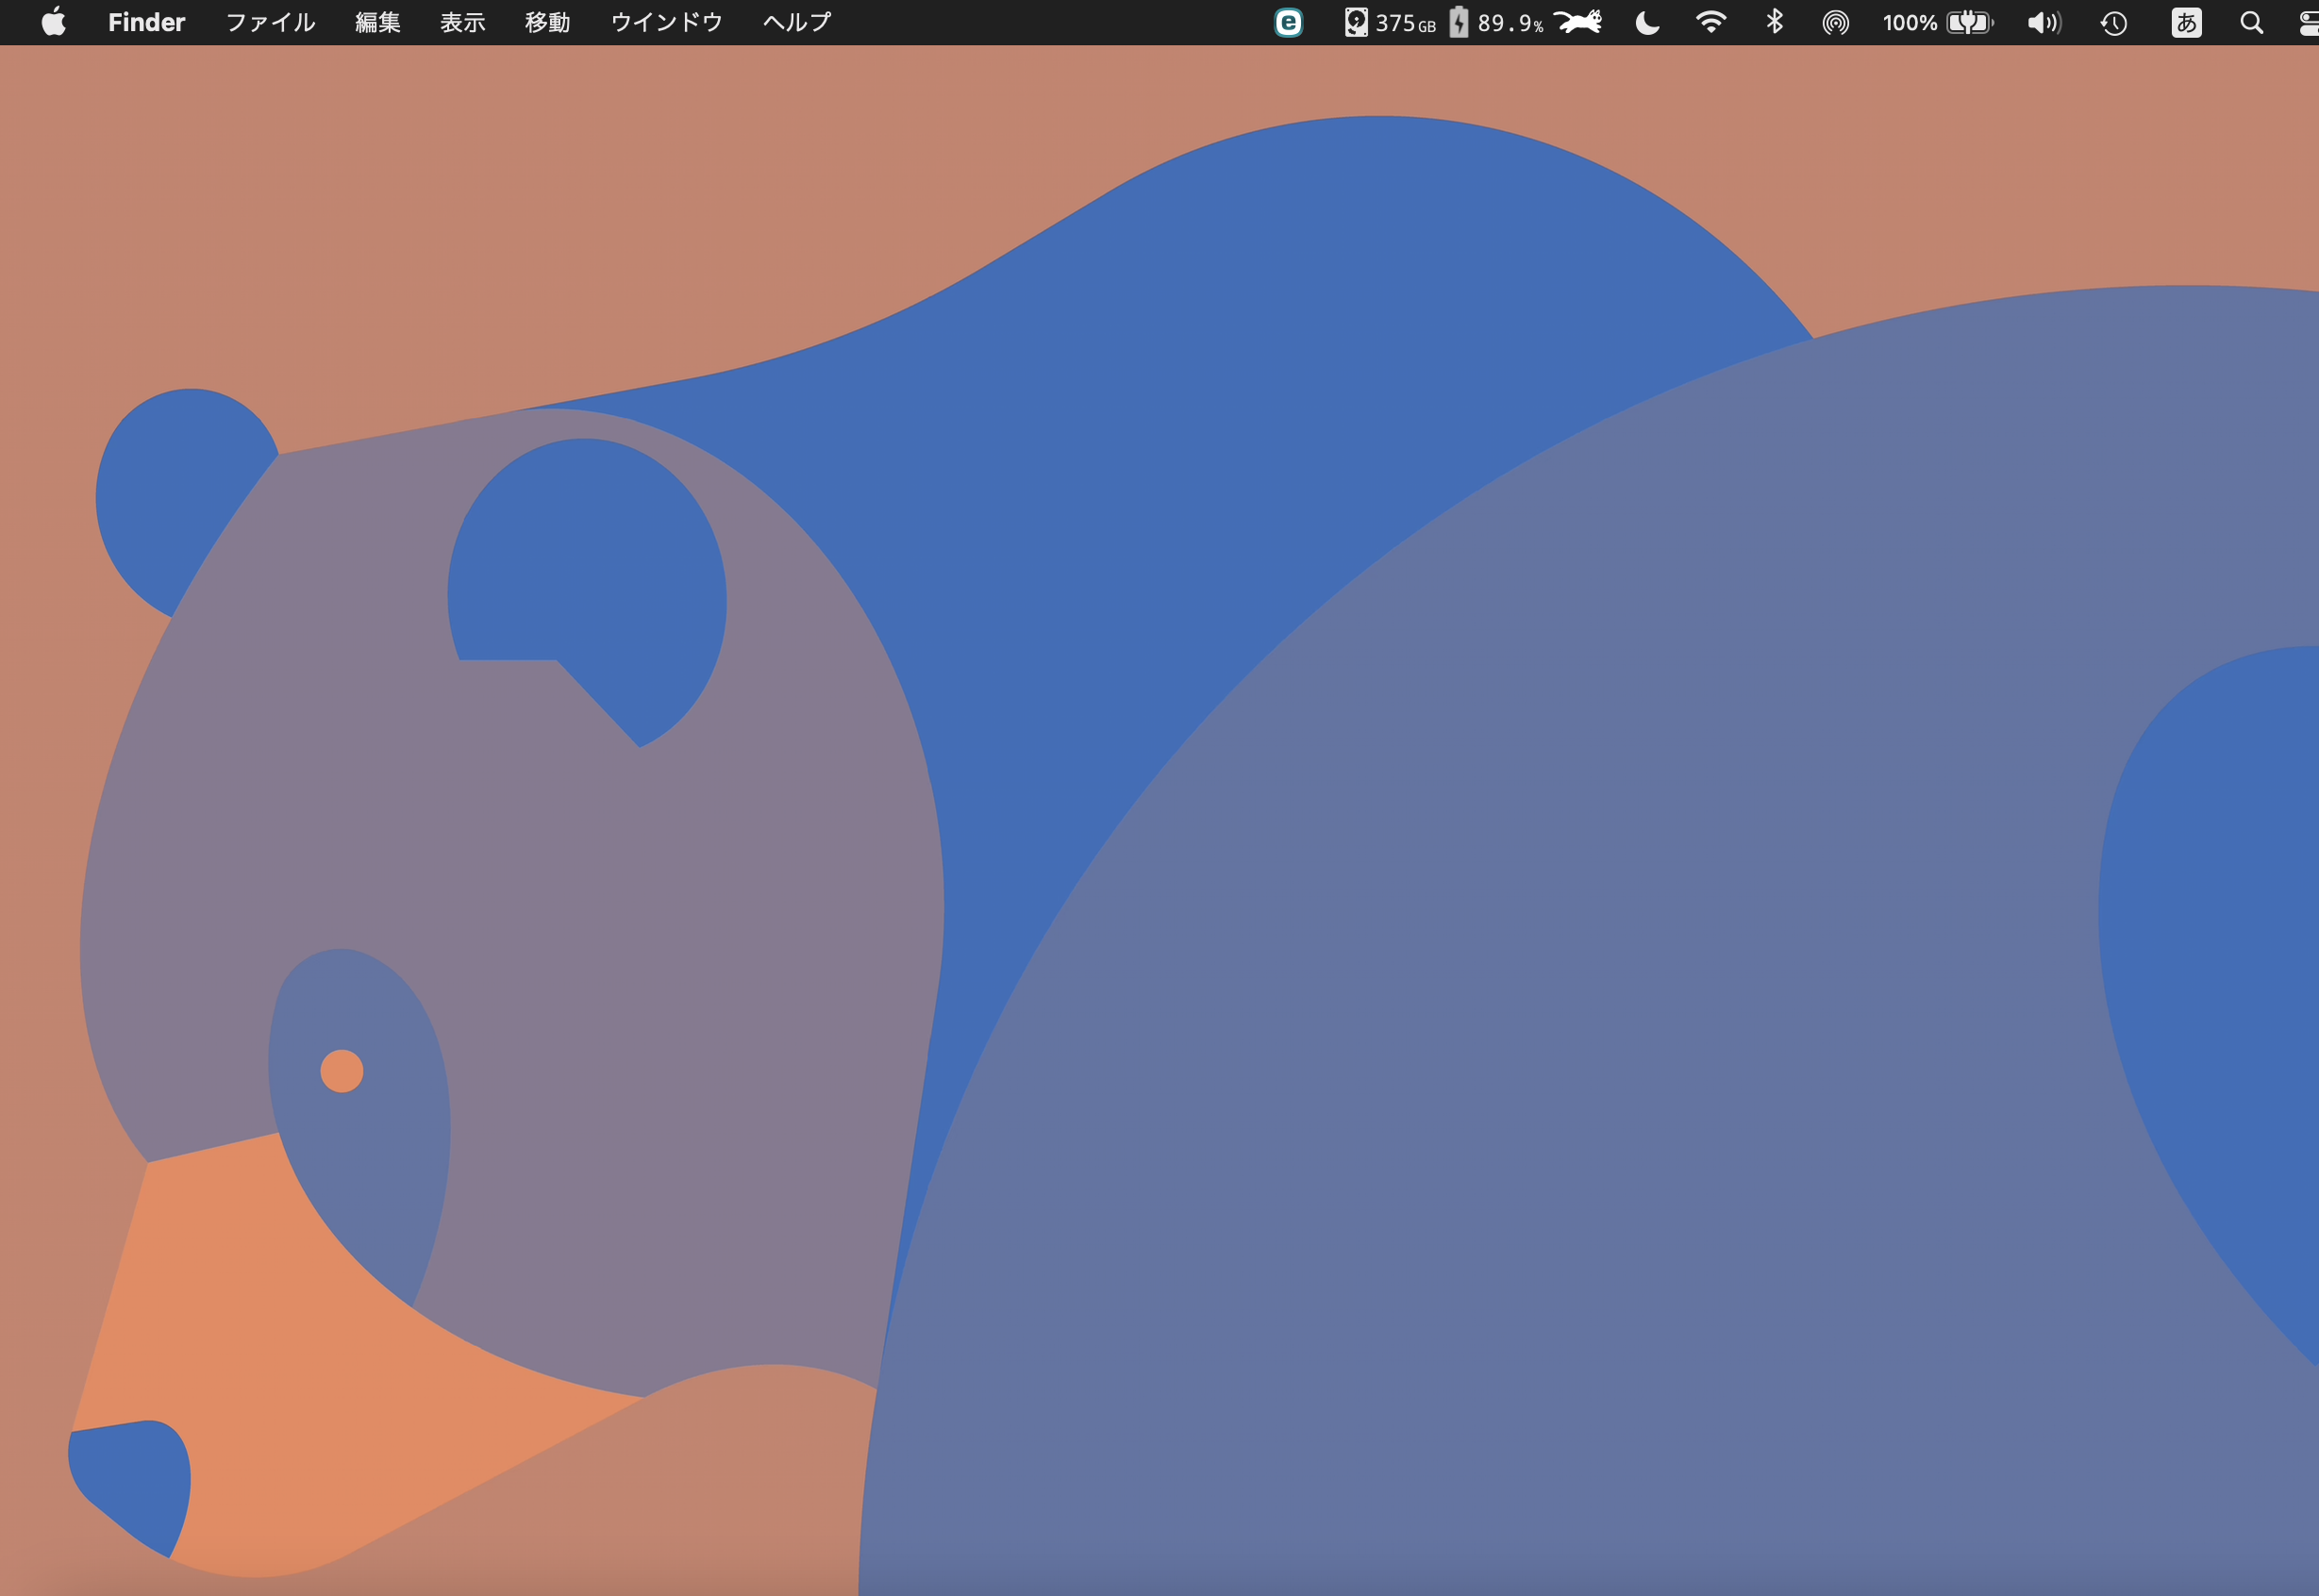Click the running cat RunCat icon
Screen dimensions: 2319x1596
[x=1578, y=22]
